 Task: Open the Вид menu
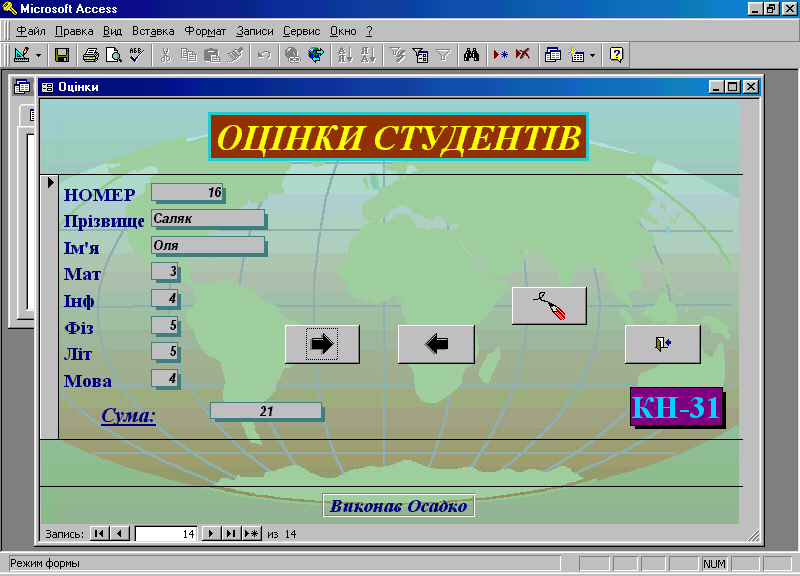point(112,31)
